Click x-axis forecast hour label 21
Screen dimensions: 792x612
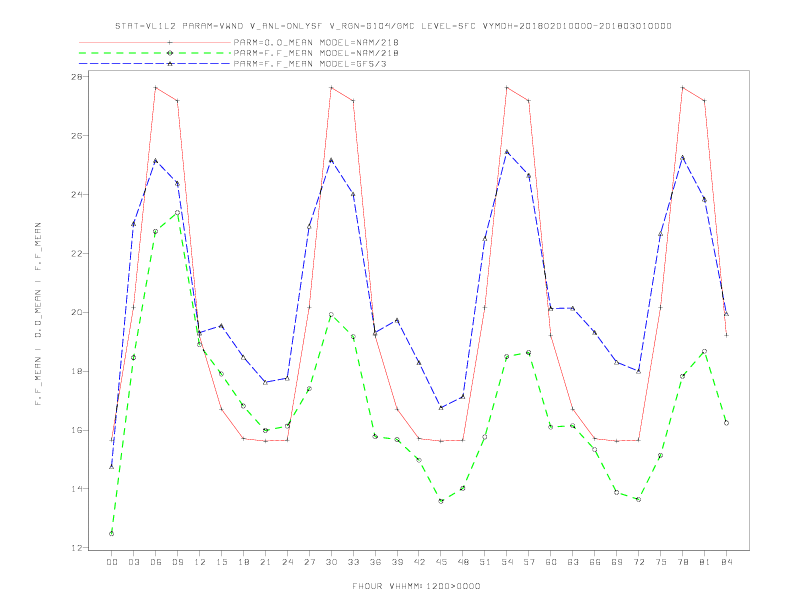coord(265,562)
